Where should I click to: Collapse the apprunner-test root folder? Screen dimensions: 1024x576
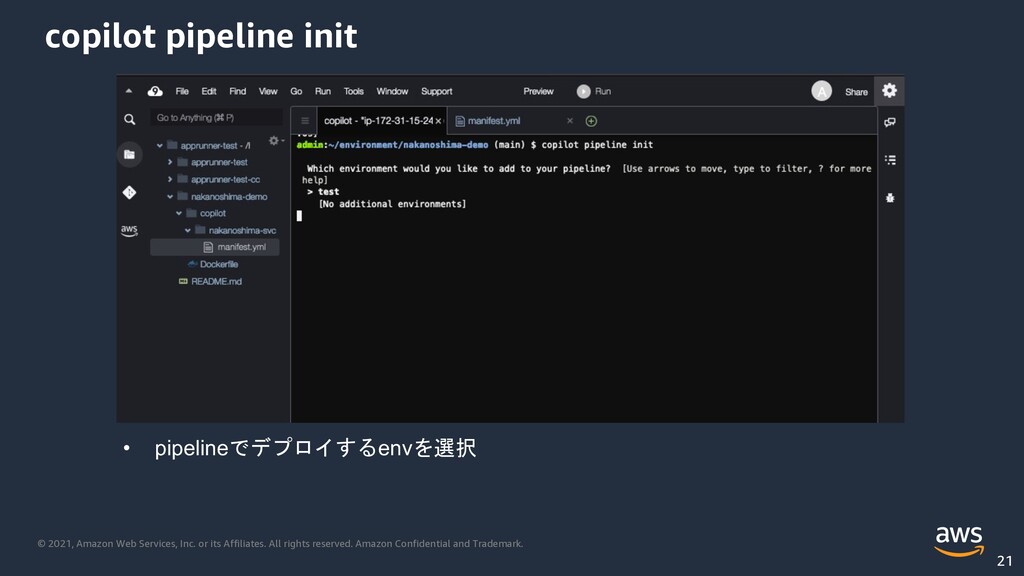160,146
